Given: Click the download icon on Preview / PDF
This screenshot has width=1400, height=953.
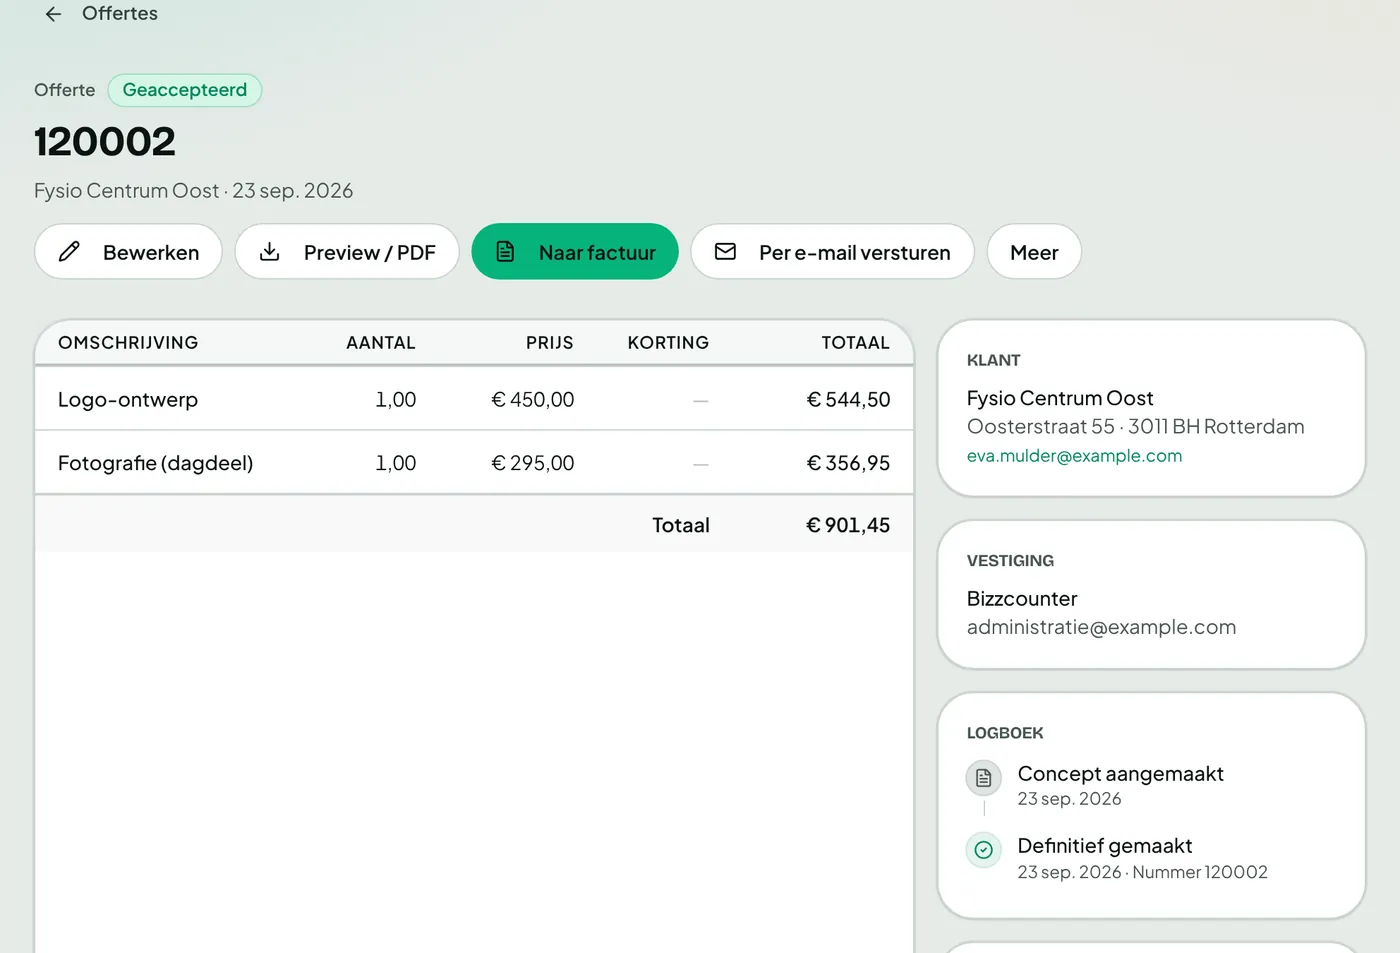Looking at the screenshot, I should tap(270, 252).
